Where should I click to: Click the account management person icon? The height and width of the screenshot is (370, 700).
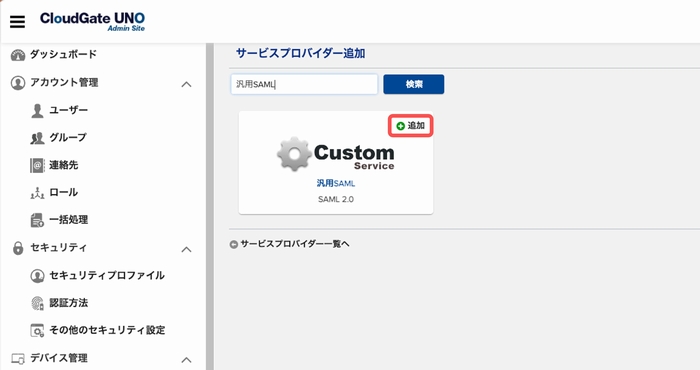[x=18, y=83]
